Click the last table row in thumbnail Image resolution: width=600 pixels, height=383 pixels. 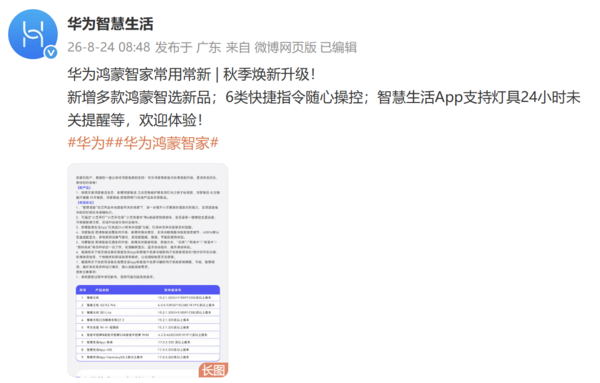[148, 357]
